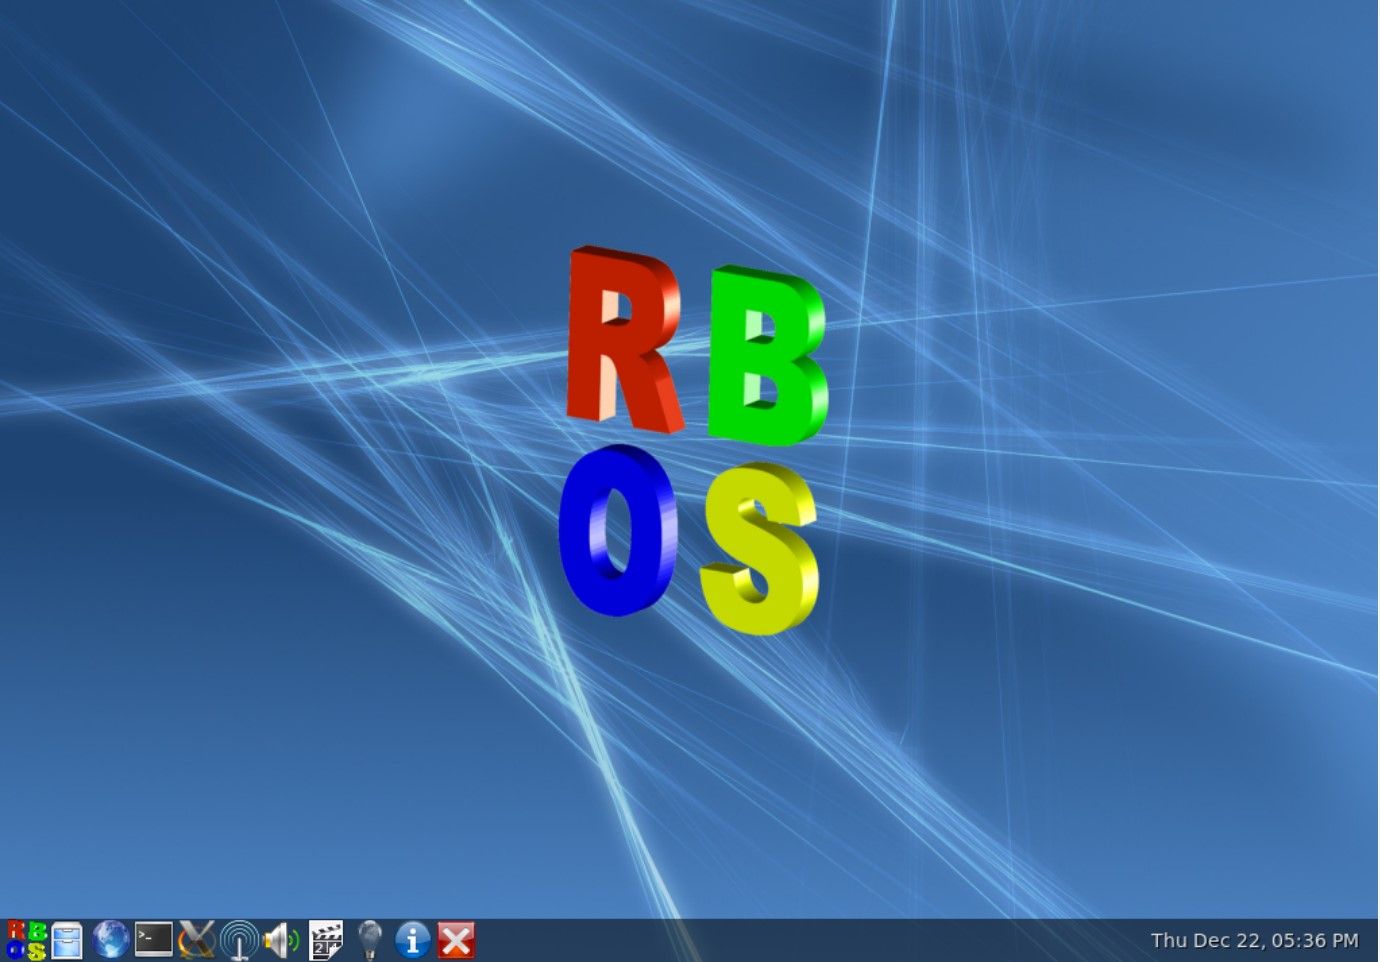Launch the terminal emulator

click(154, 940)
